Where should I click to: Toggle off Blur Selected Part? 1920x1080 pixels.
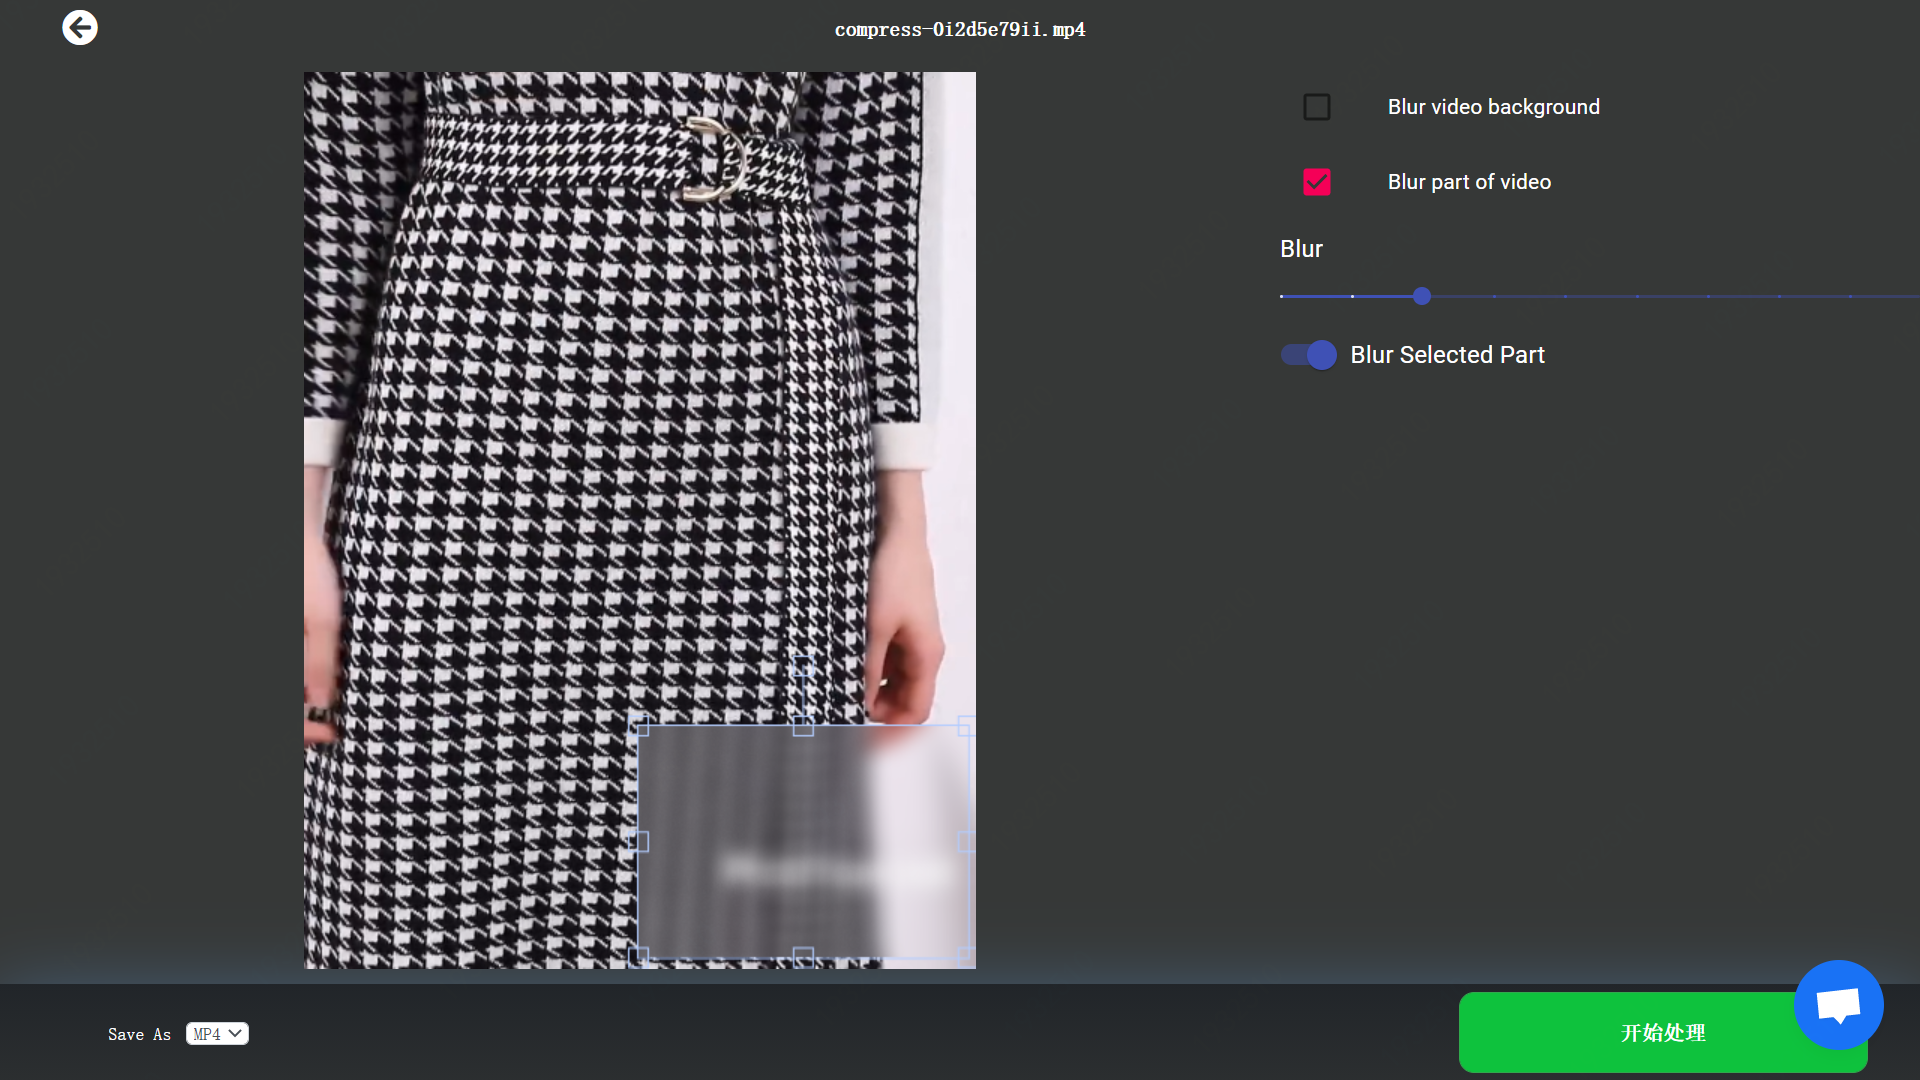[1308, 355]
